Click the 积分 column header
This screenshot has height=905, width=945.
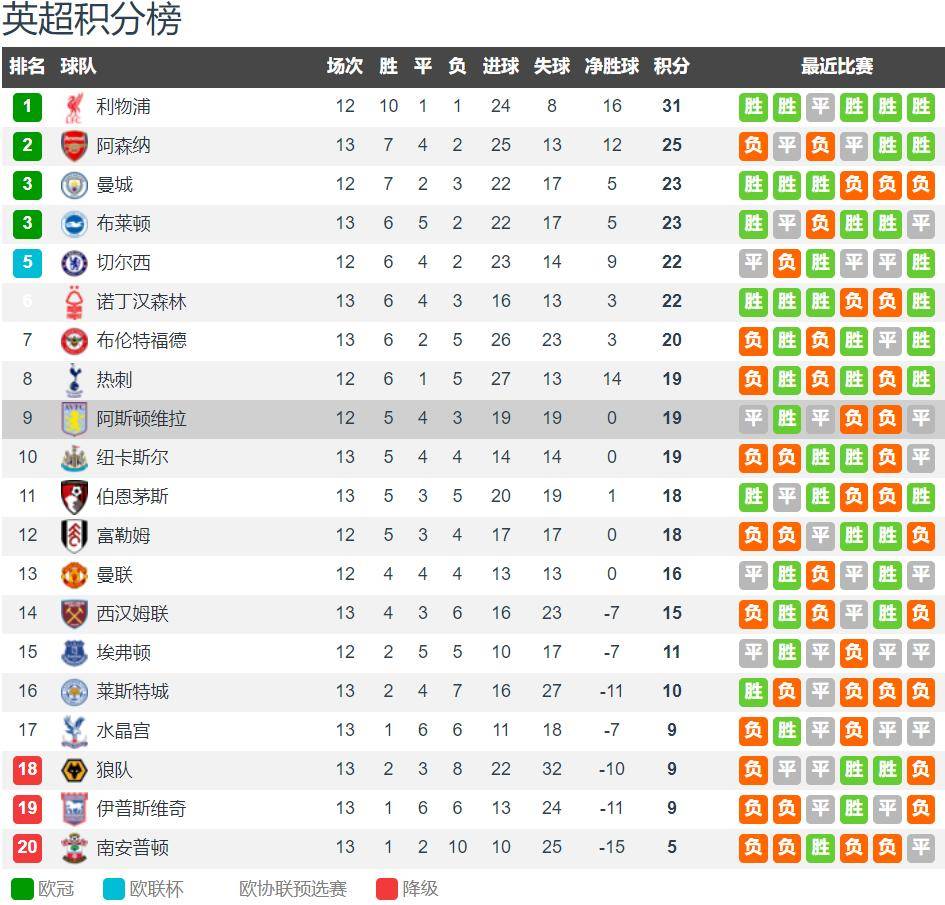tap(671, 66)
